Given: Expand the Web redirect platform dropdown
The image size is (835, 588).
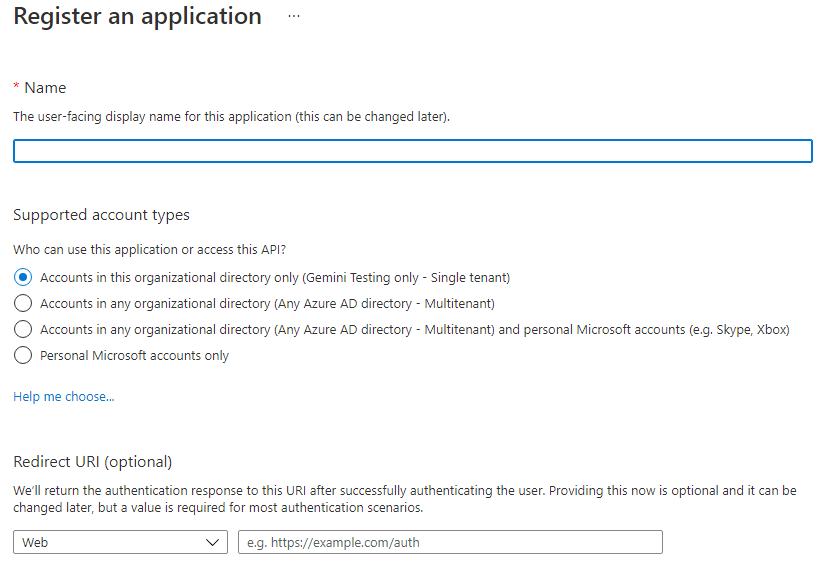Looking at the screenshot, I should point(120,542).
